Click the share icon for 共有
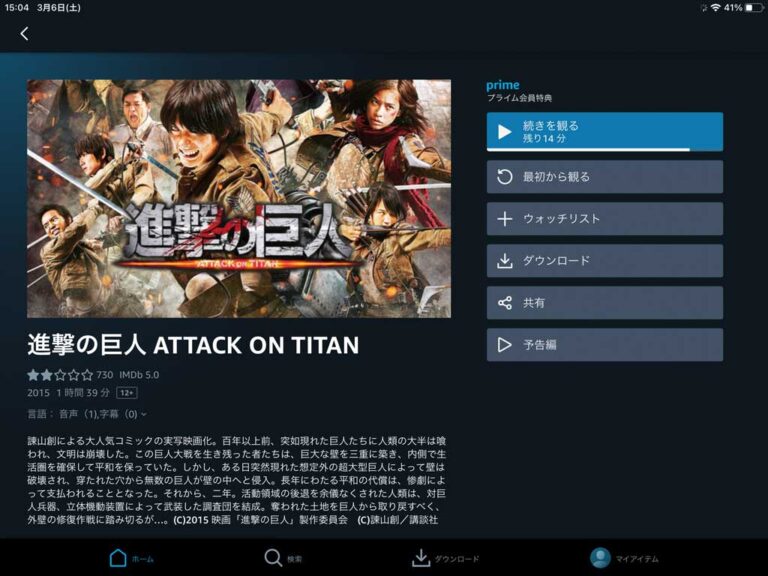 point(504,303)
